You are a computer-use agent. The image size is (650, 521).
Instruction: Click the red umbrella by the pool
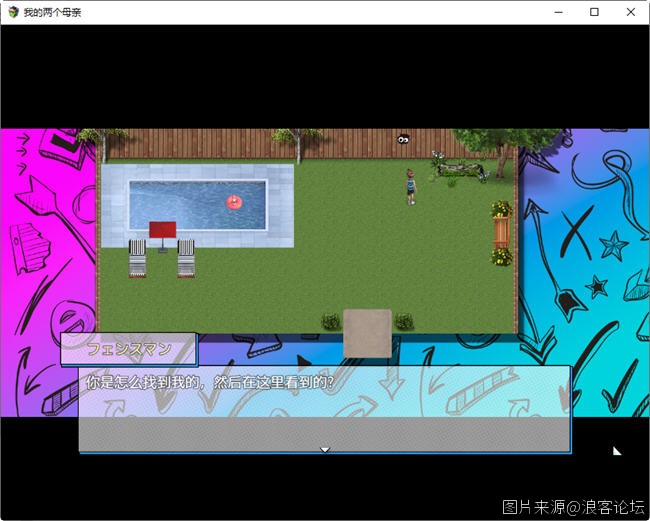[162, 230]
